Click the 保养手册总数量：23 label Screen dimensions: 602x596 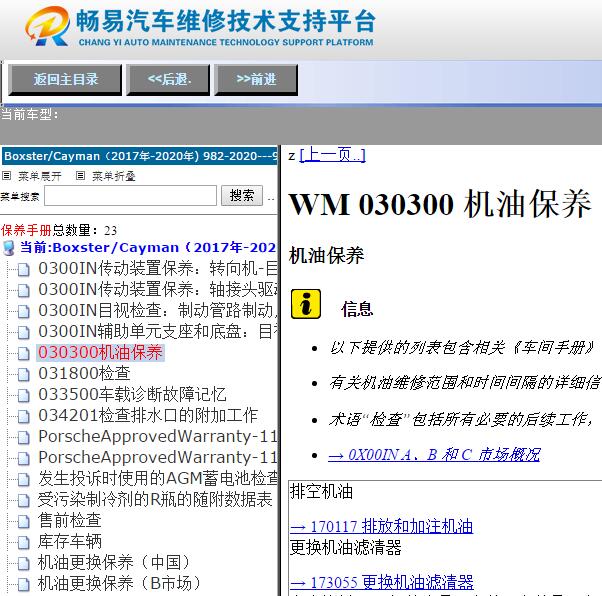[x=59, y=230]
